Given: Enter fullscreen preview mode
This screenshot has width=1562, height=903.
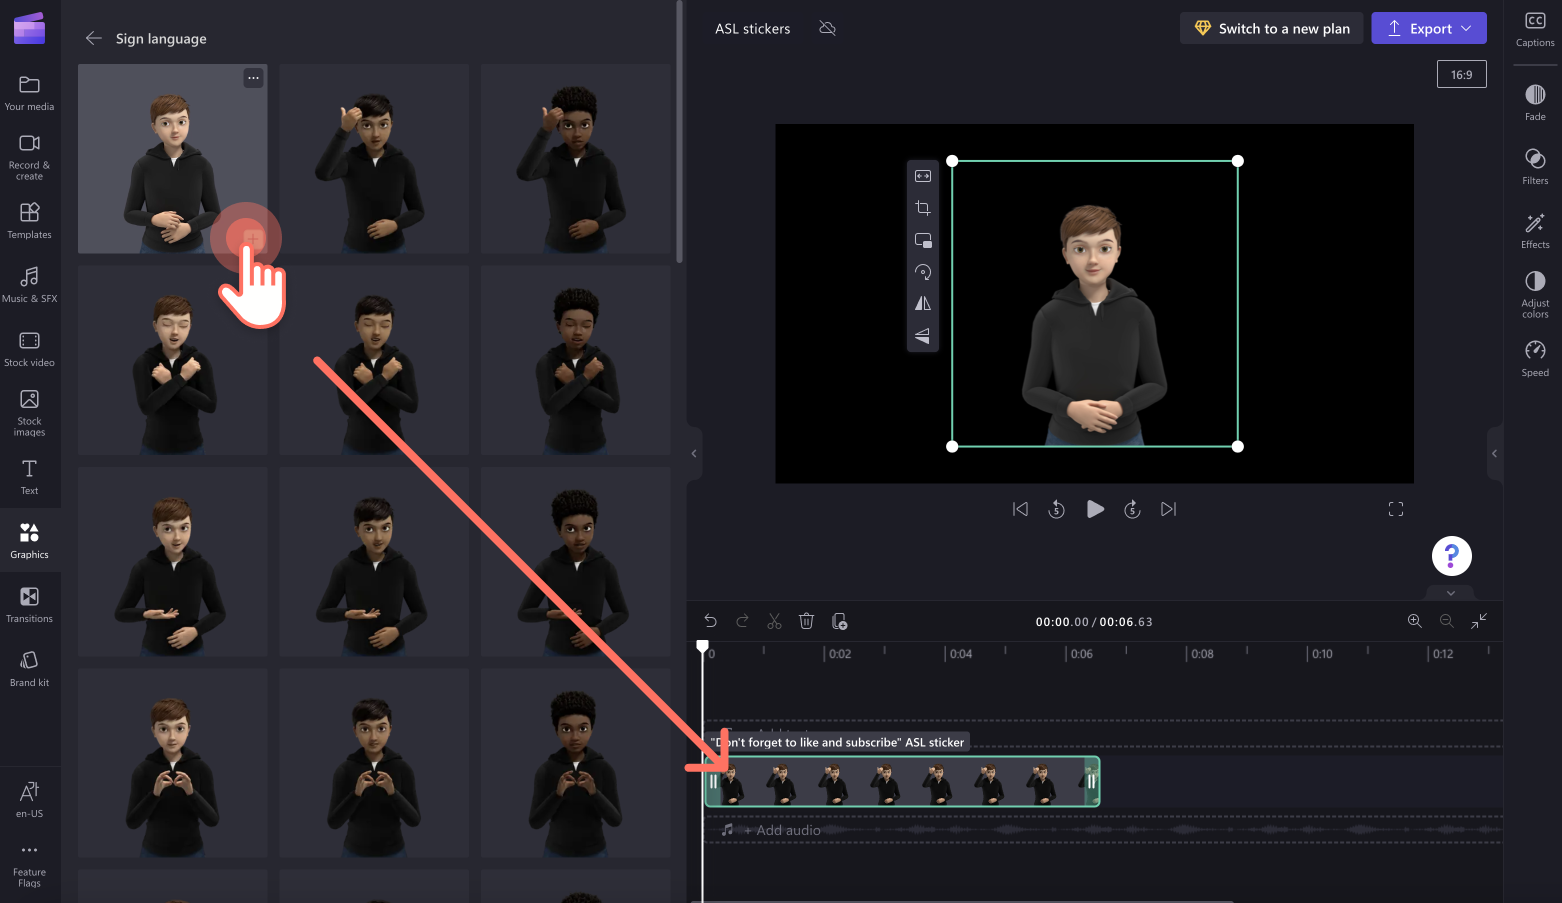Looking at the screenshot, I should (1396, 509).
